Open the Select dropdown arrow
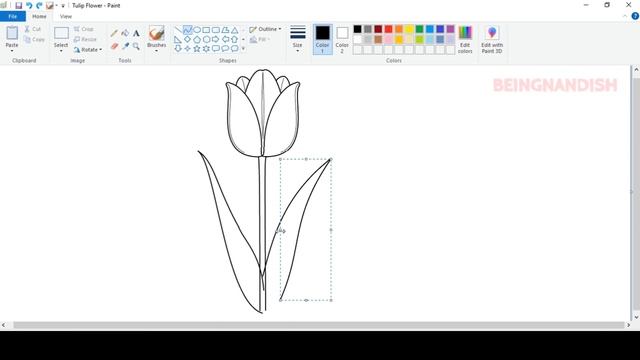The width and height of the screenshot is (640, 360). (x=61, y=51)
